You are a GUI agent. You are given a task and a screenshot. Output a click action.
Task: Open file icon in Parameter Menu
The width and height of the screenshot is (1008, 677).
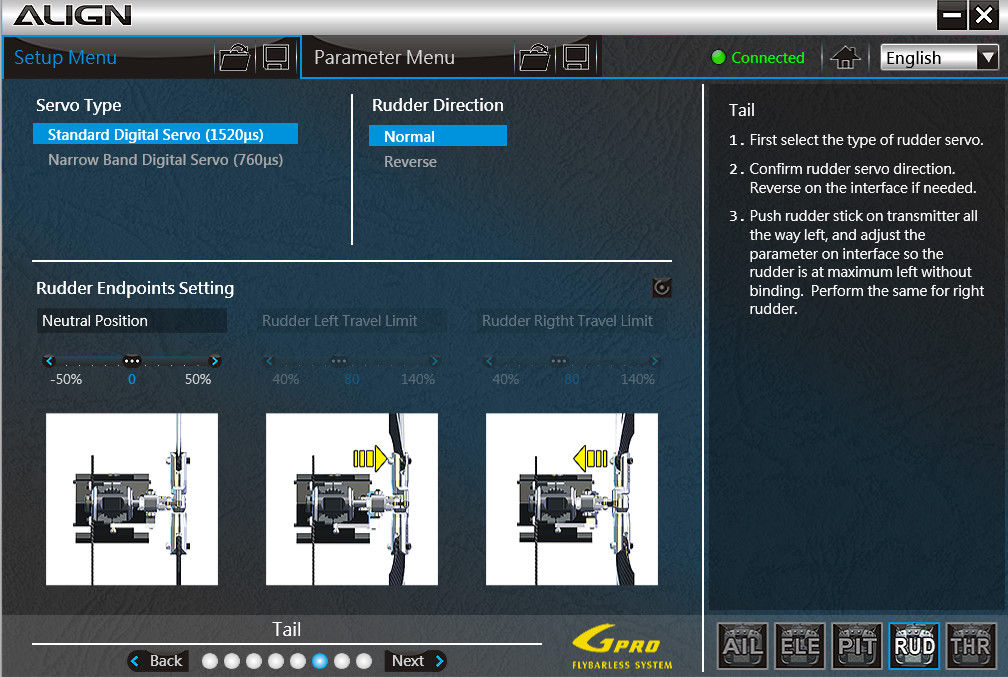click(x=535, y=58)
